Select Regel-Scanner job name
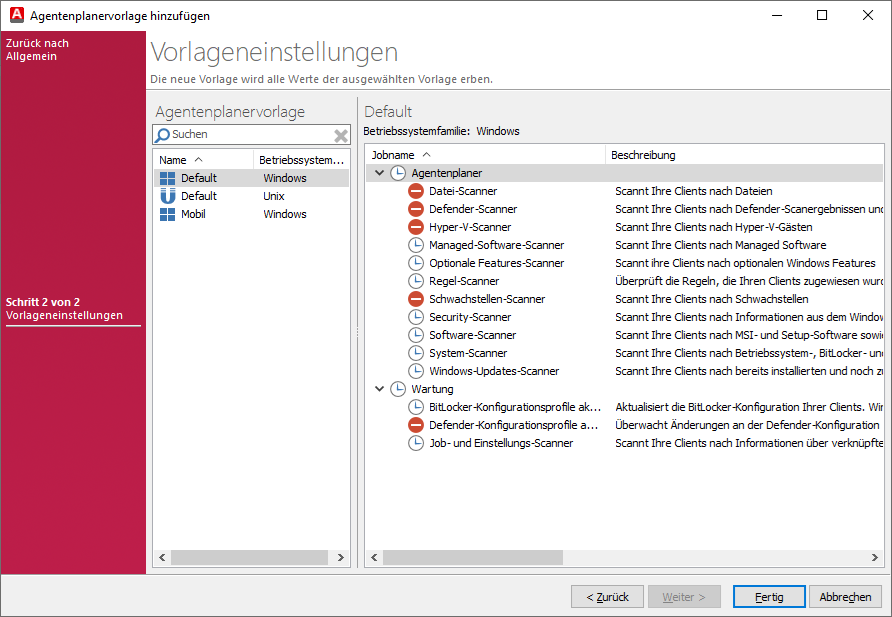892x617 pixels. 464,281
